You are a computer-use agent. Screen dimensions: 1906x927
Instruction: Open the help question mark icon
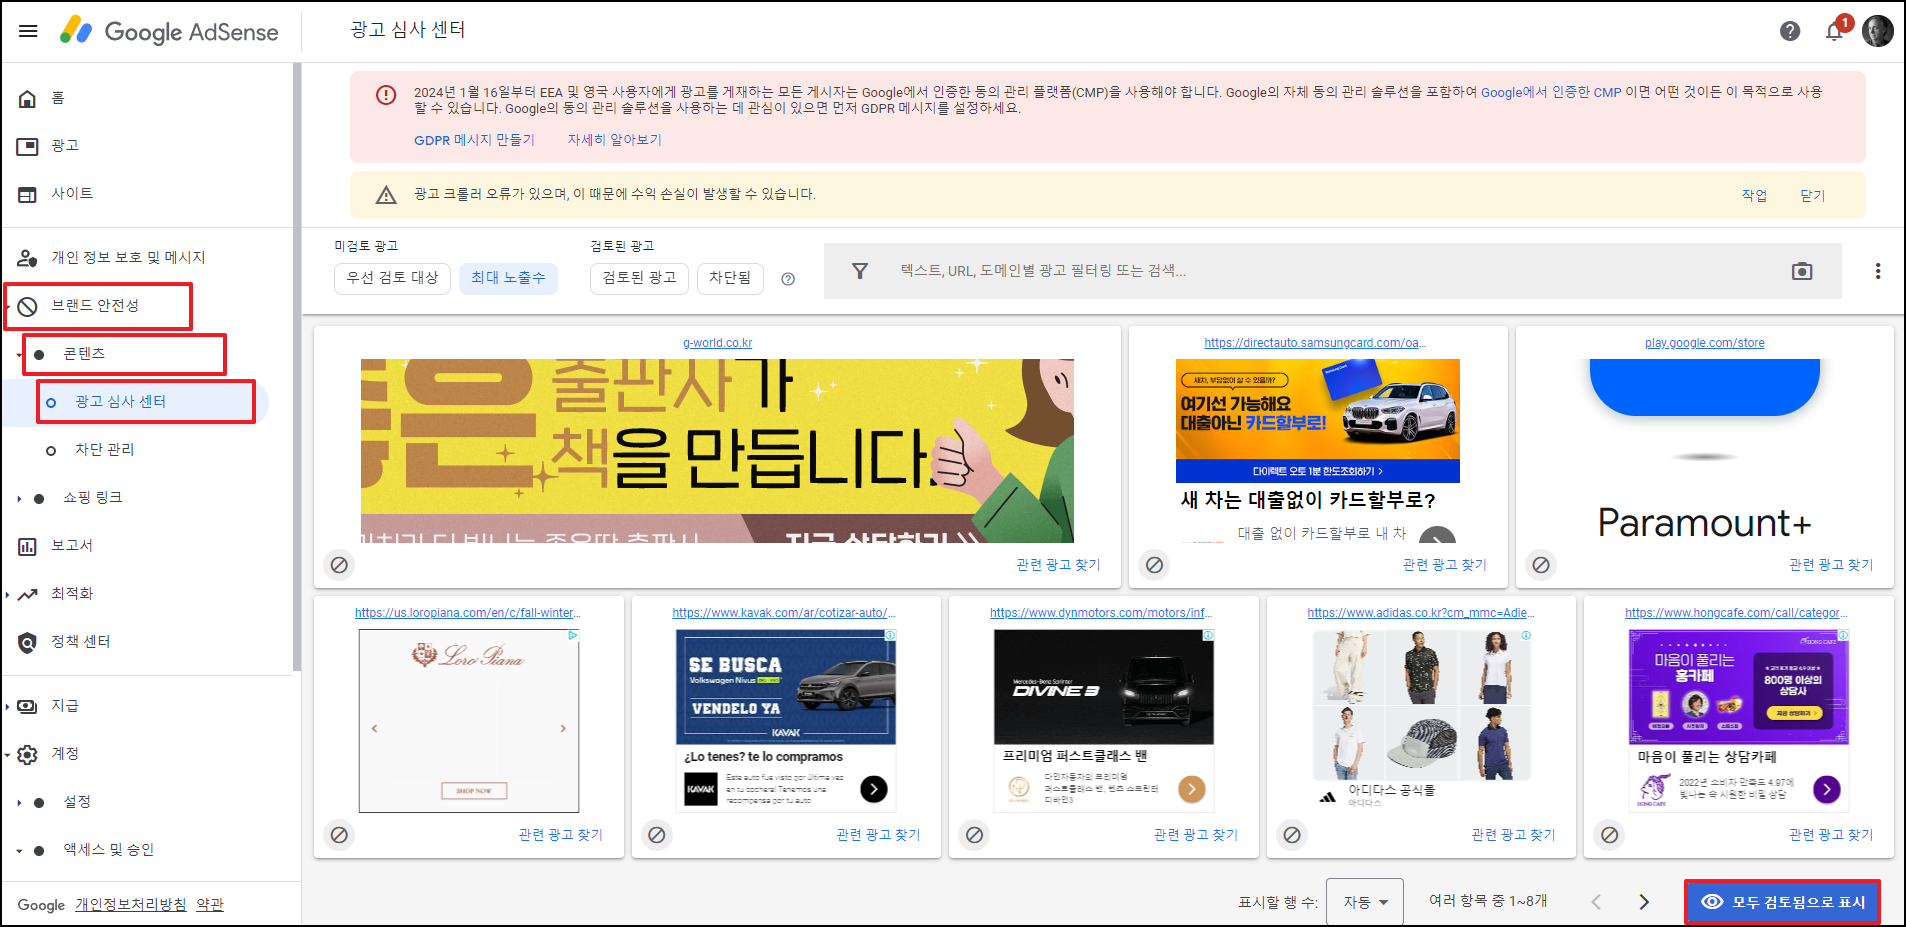click(1790, 31)
